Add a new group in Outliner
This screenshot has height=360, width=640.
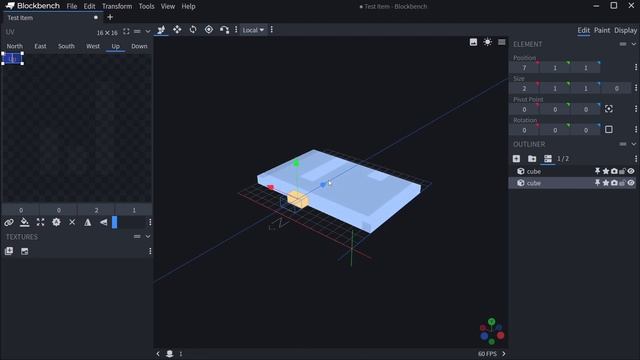coord(532,158)
